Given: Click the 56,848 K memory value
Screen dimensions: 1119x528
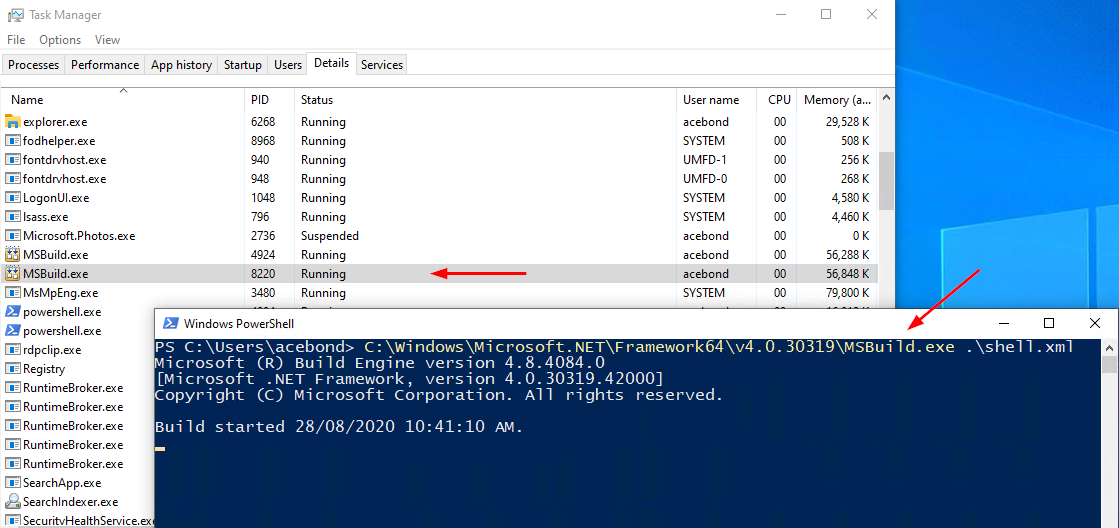Looking at the screenshot, I should tap(847, 274).
